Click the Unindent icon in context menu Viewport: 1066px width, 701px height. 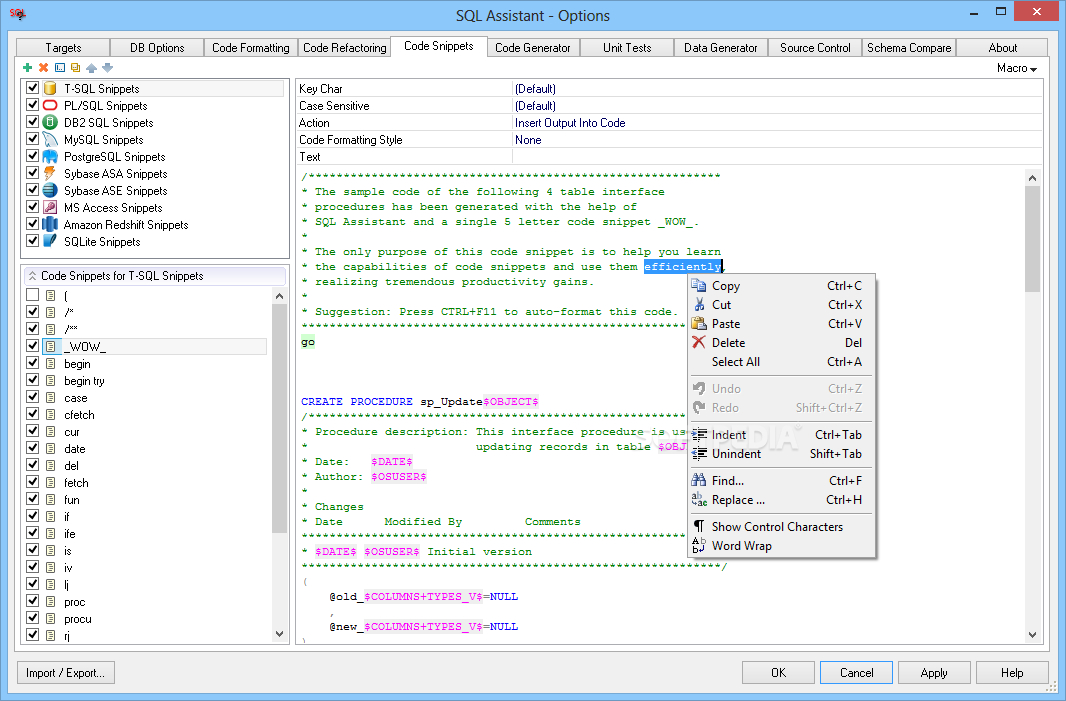point(699,454)
